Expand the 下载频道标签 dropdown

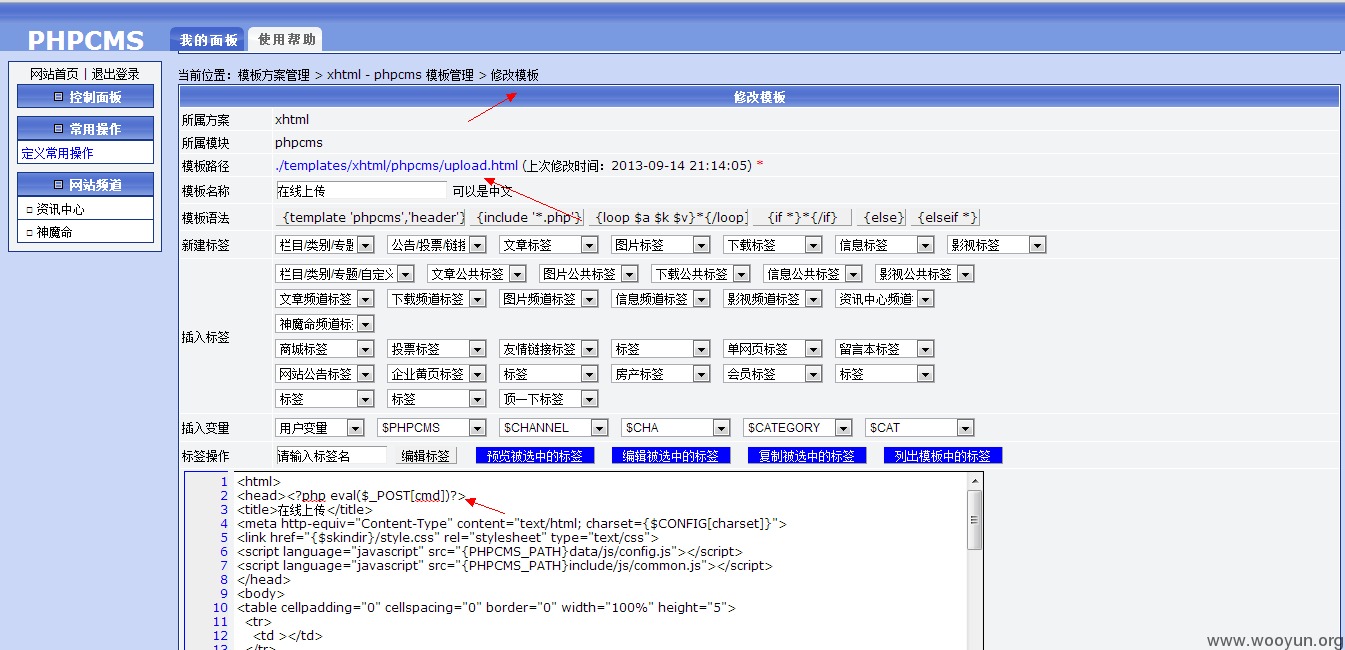(x=437, y=299)
